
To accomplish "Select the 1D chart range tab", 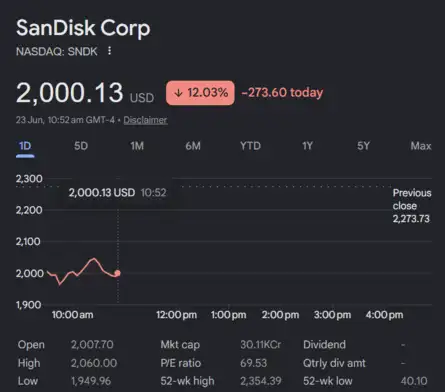I will pos(25,146).
